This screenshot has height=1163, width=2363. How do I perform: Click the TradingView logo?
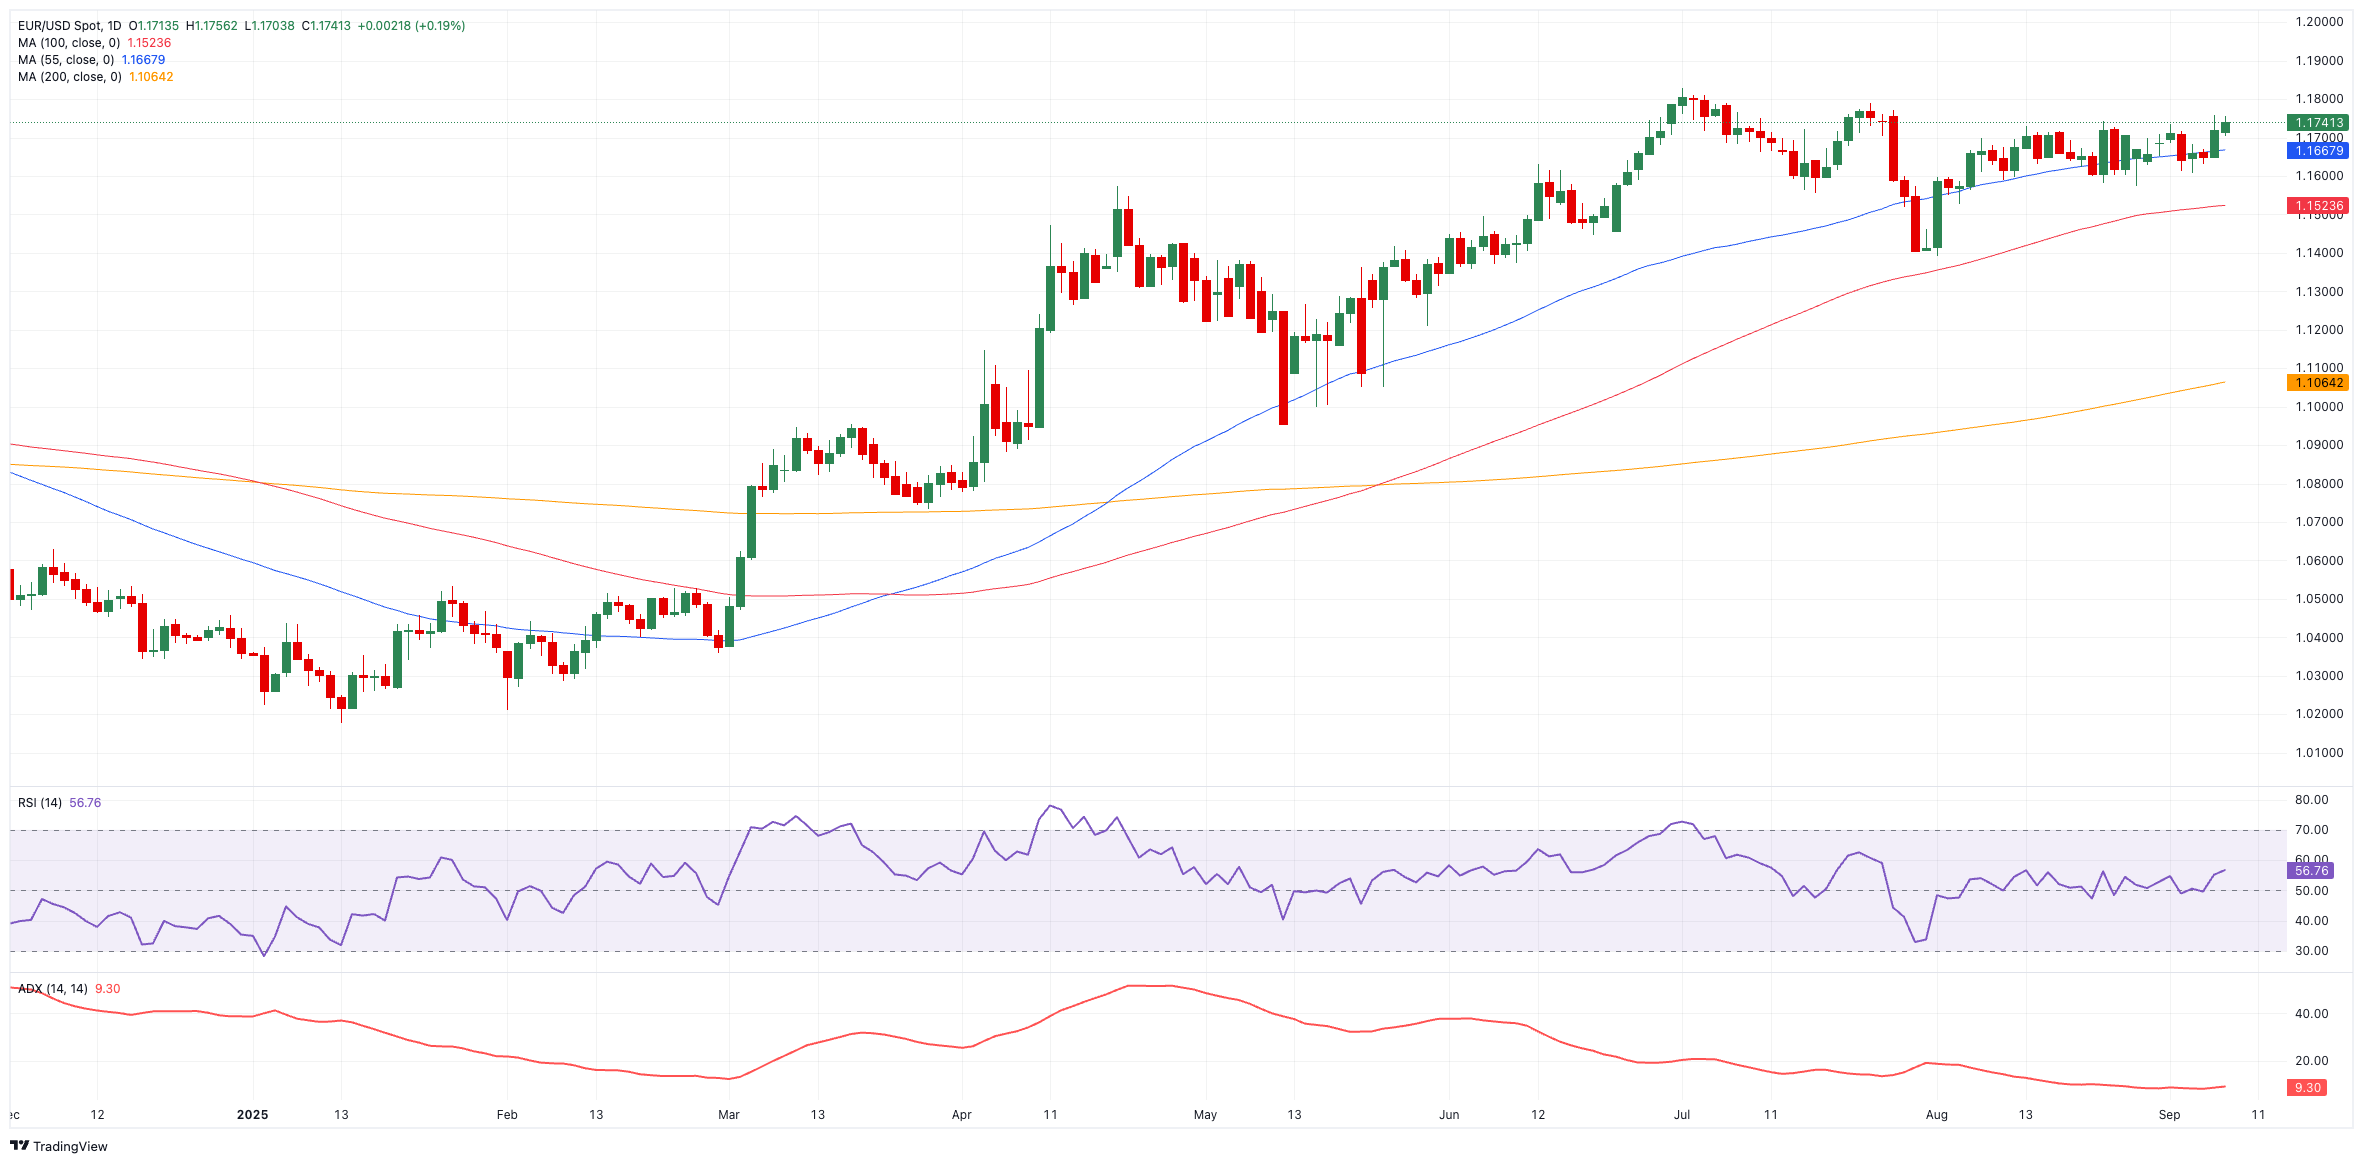59,1146
